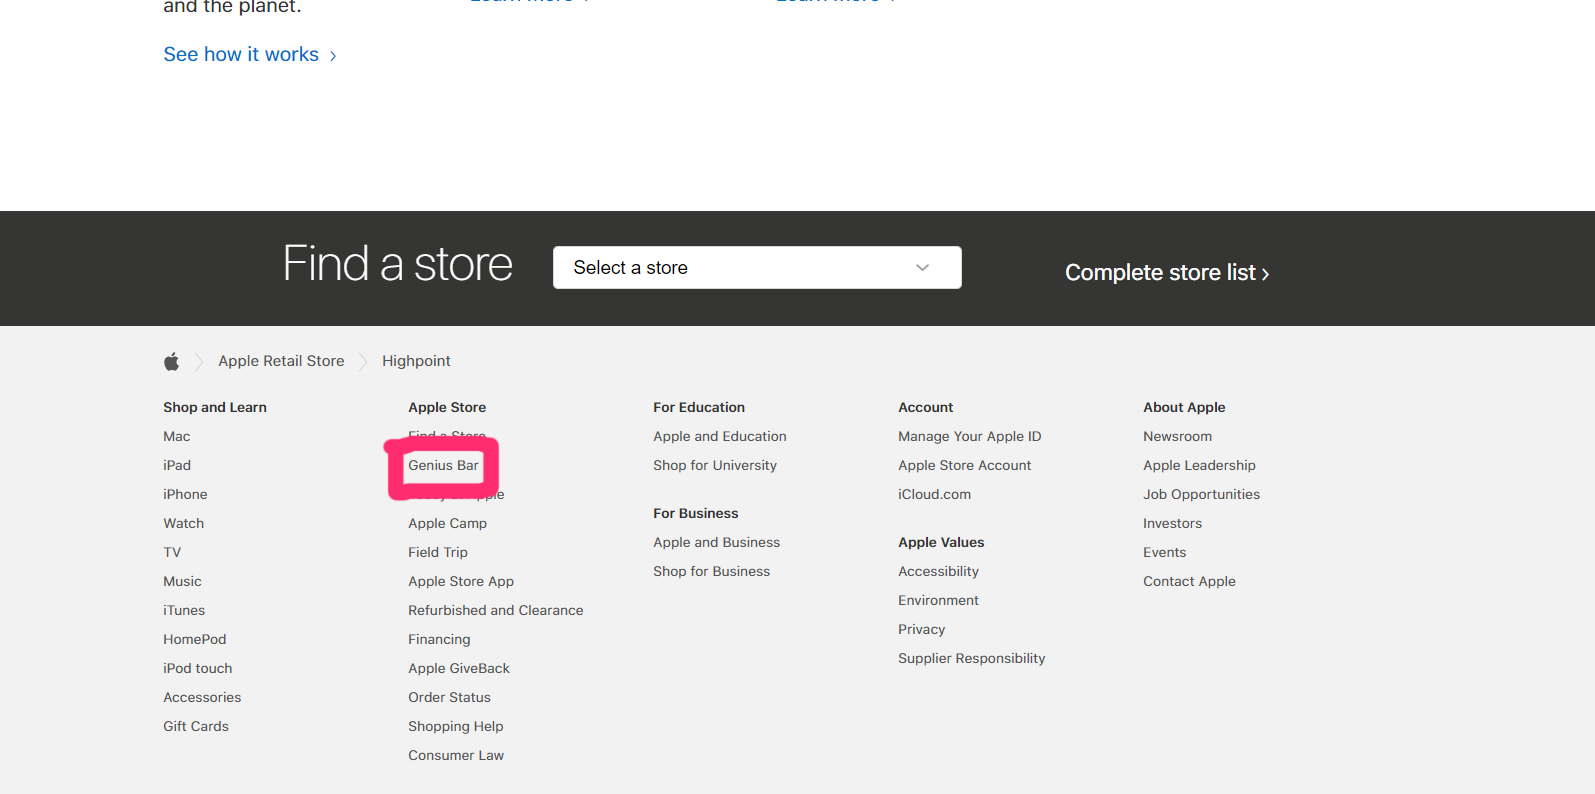Open the Contact Apple link
The width and height of the screenshot is (1595, 794).
click(1190, 581)
